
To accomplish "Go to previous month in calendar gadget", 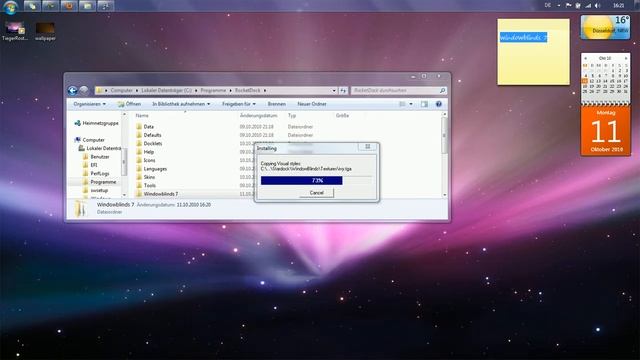I will tap(585, 58).
